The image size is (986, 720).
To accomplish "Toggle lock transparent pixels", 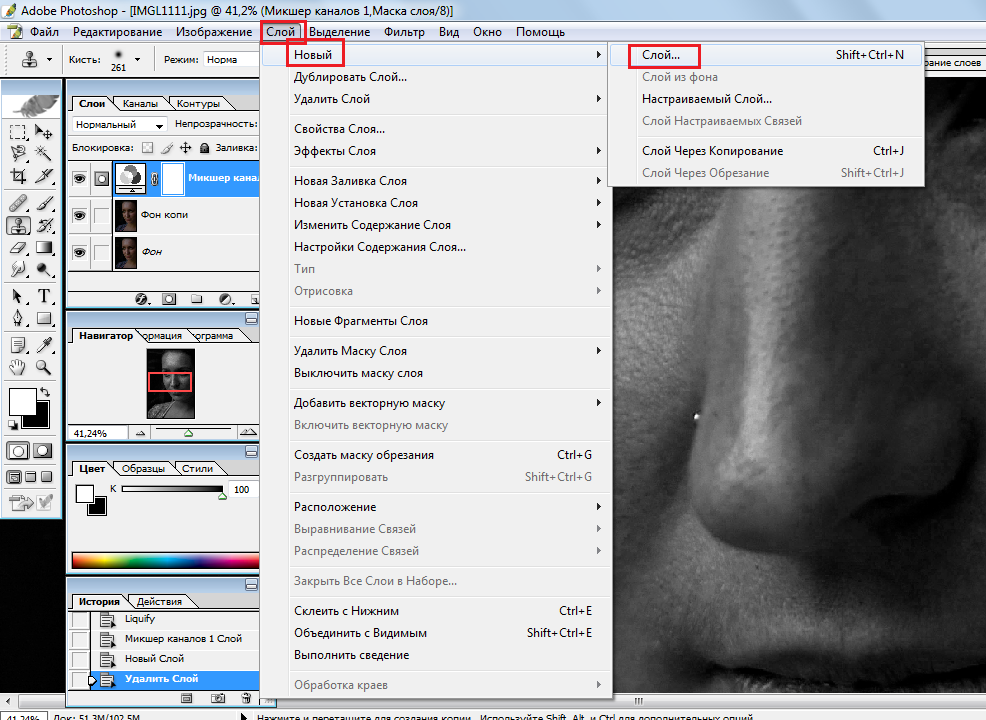I will pos(147,148).
